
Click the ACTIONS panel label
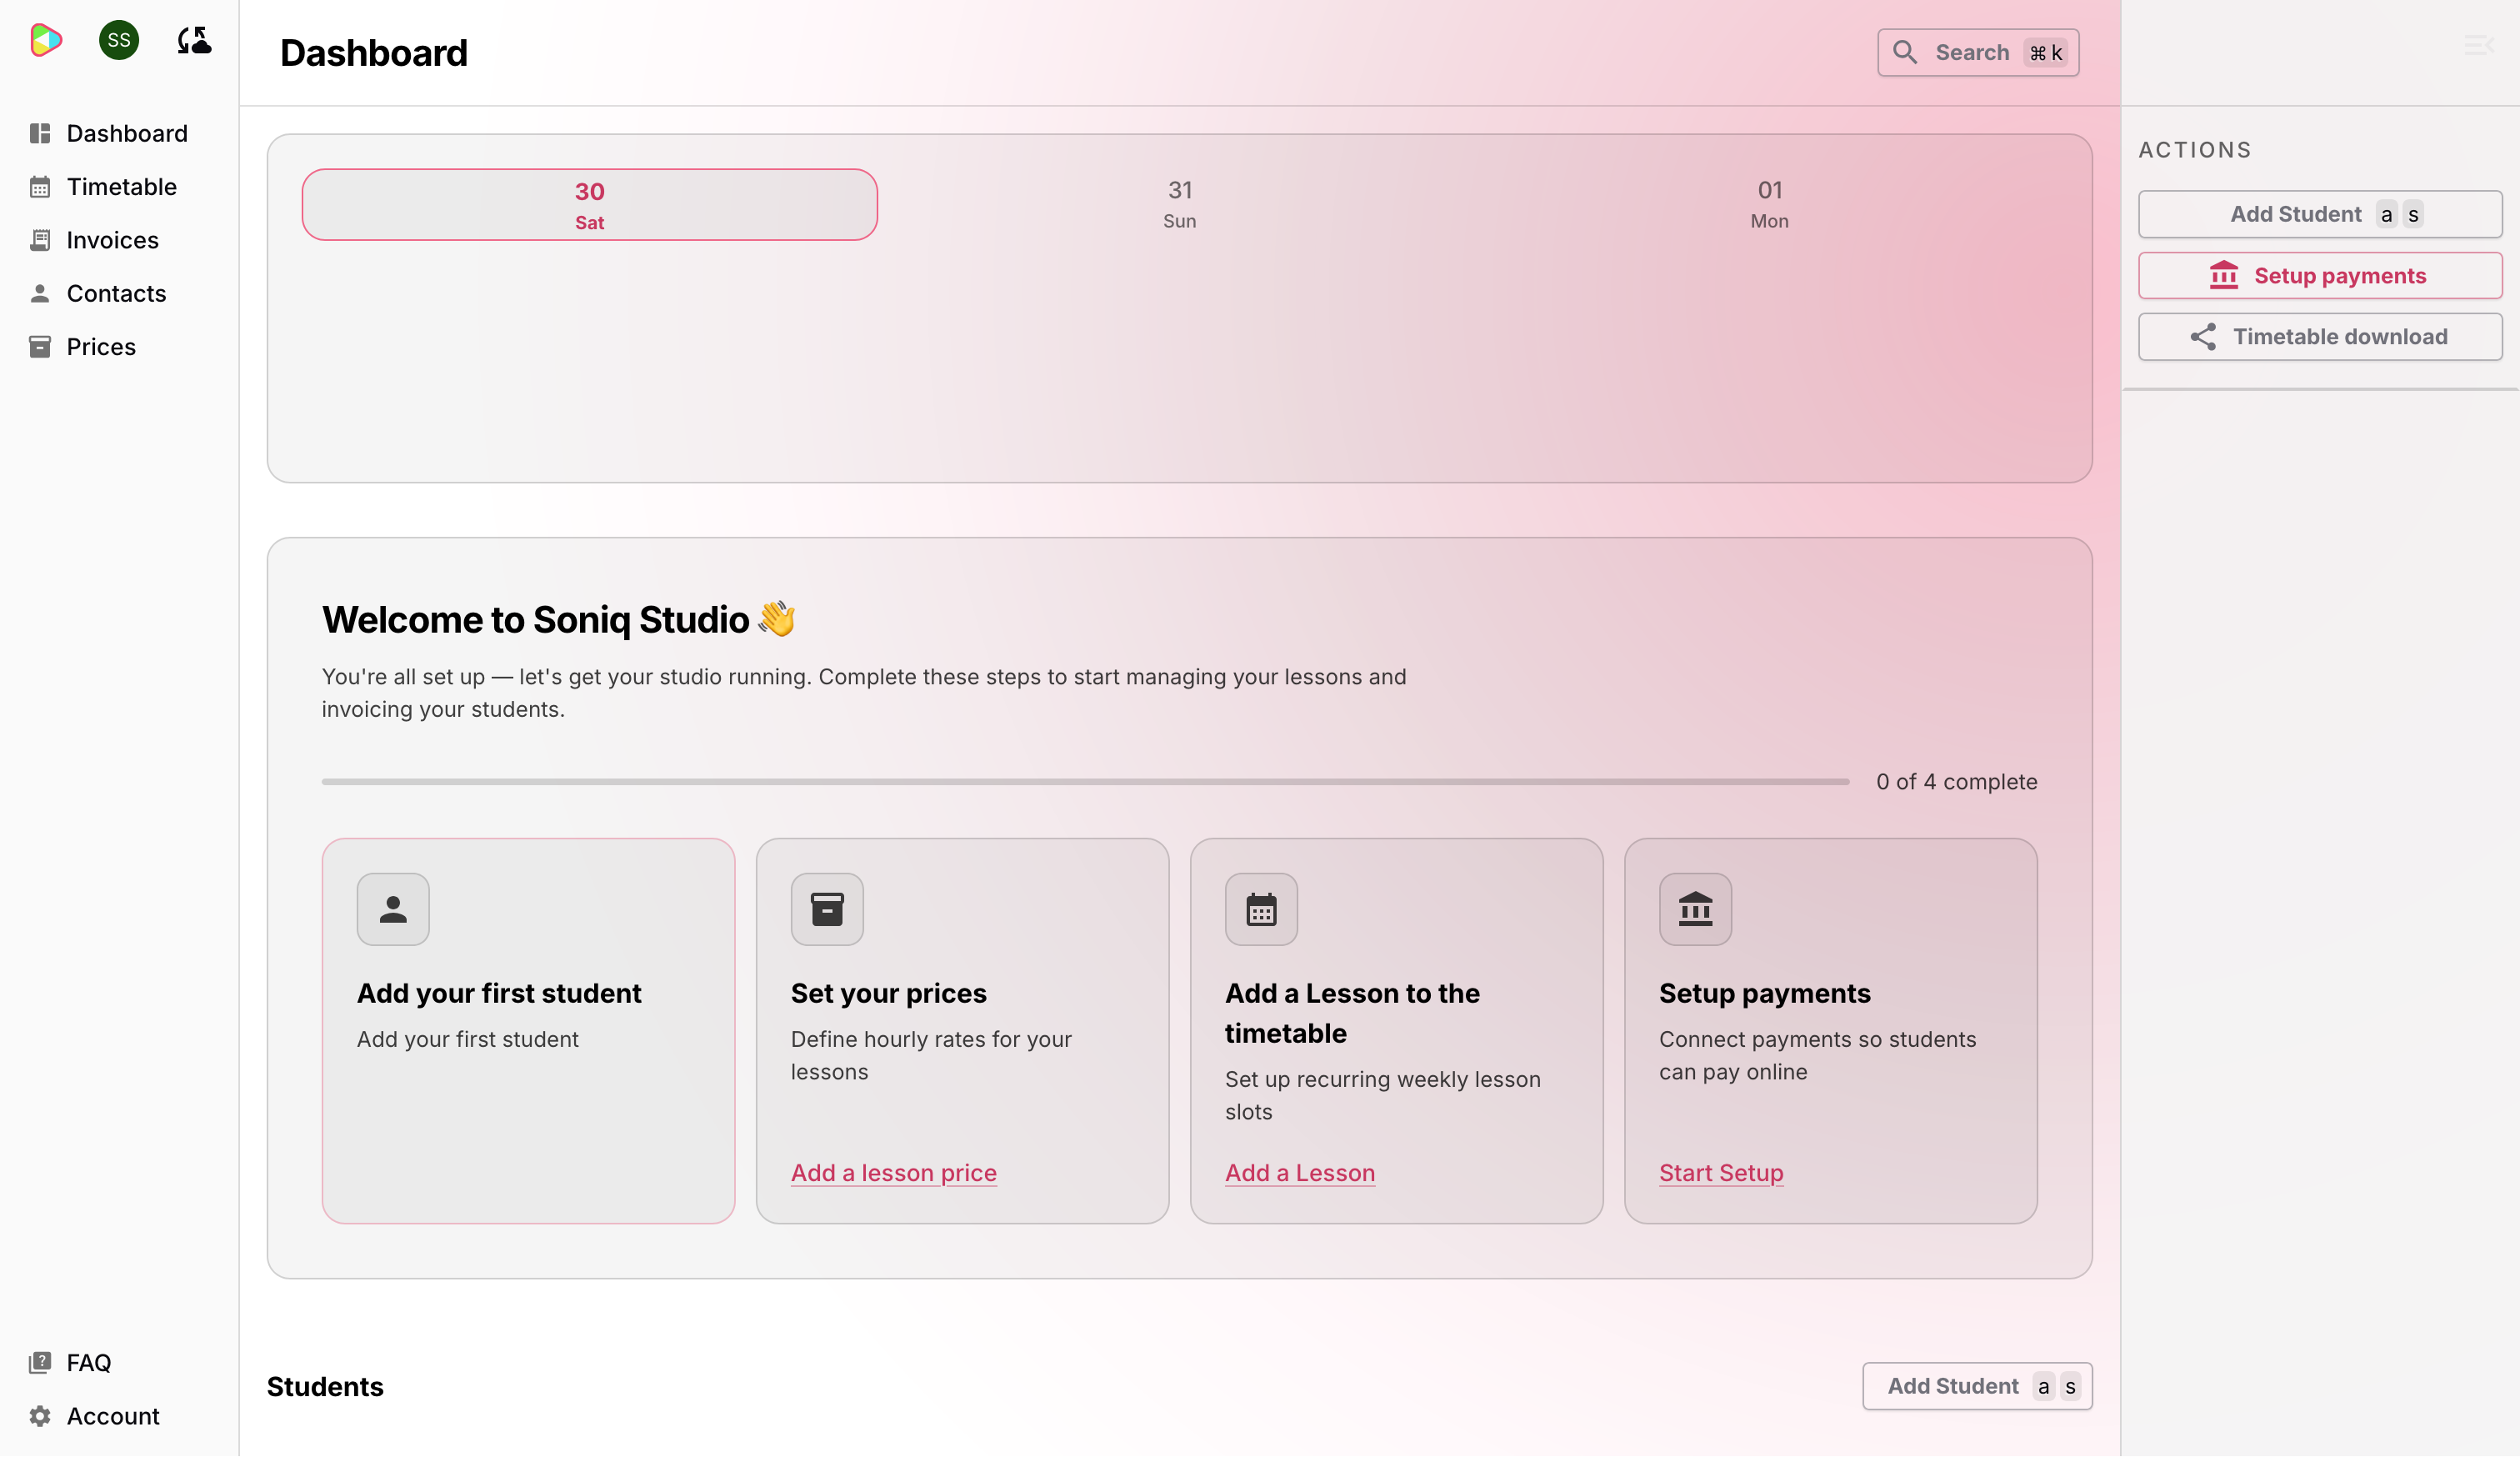2195,150
